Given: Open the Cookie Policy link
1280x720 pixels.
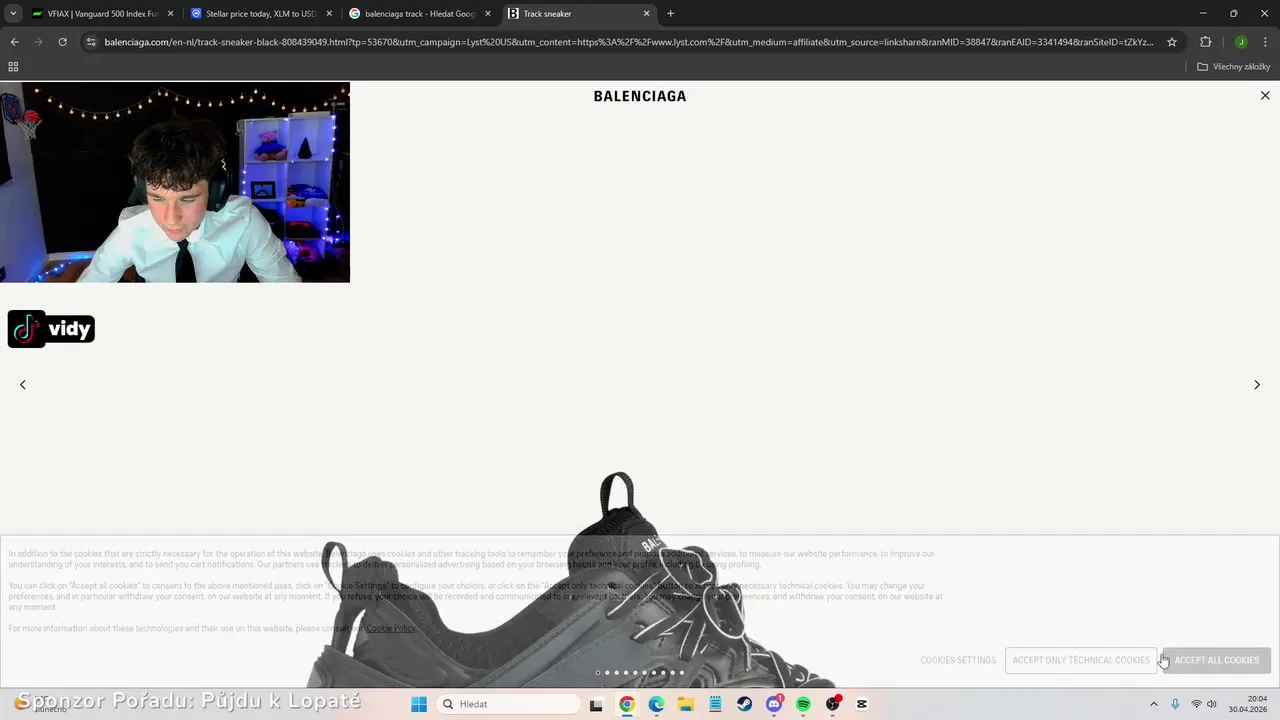Looking at the screenshot, I should (390, 628).
